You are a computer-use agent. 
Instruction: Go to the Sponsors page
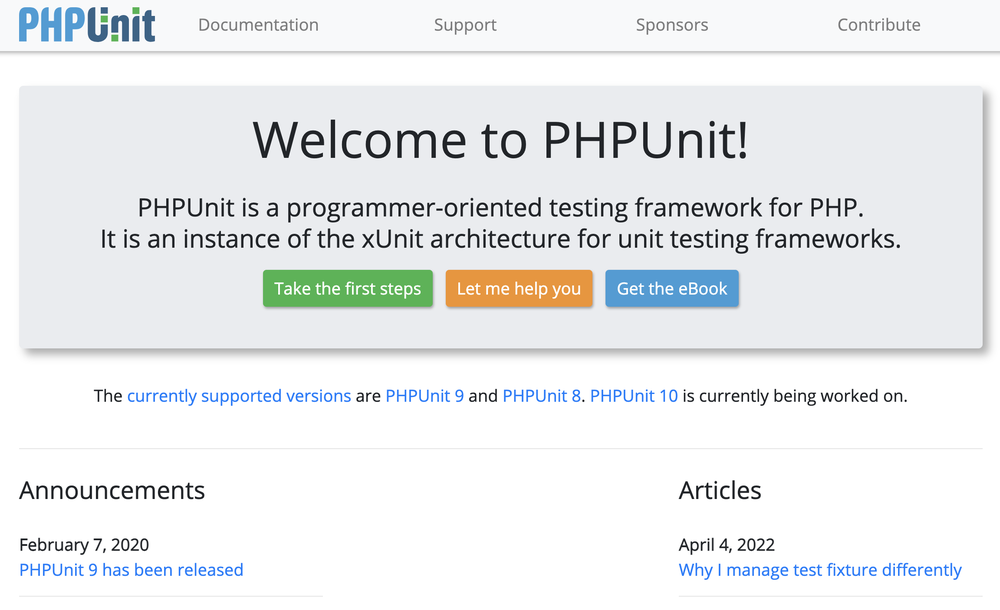tap(672, 25)
